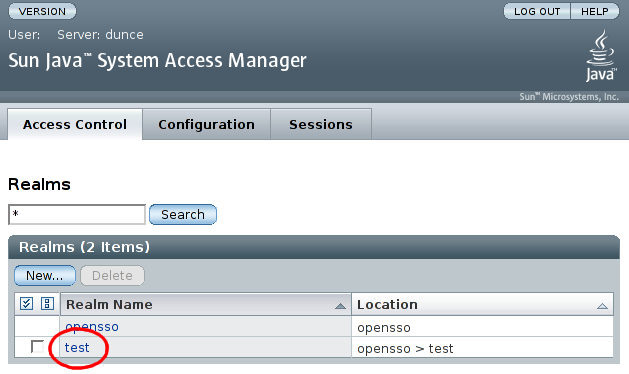The height and width of the screenshot is (374, 629).
Task: Sort by Realm Name arrow
Action: coord(340,306)
